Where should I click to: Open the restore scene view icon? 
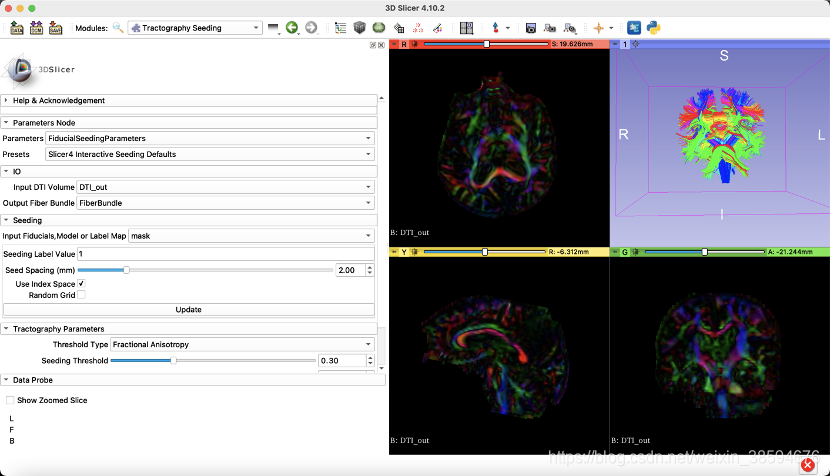(x=570, y=28)
